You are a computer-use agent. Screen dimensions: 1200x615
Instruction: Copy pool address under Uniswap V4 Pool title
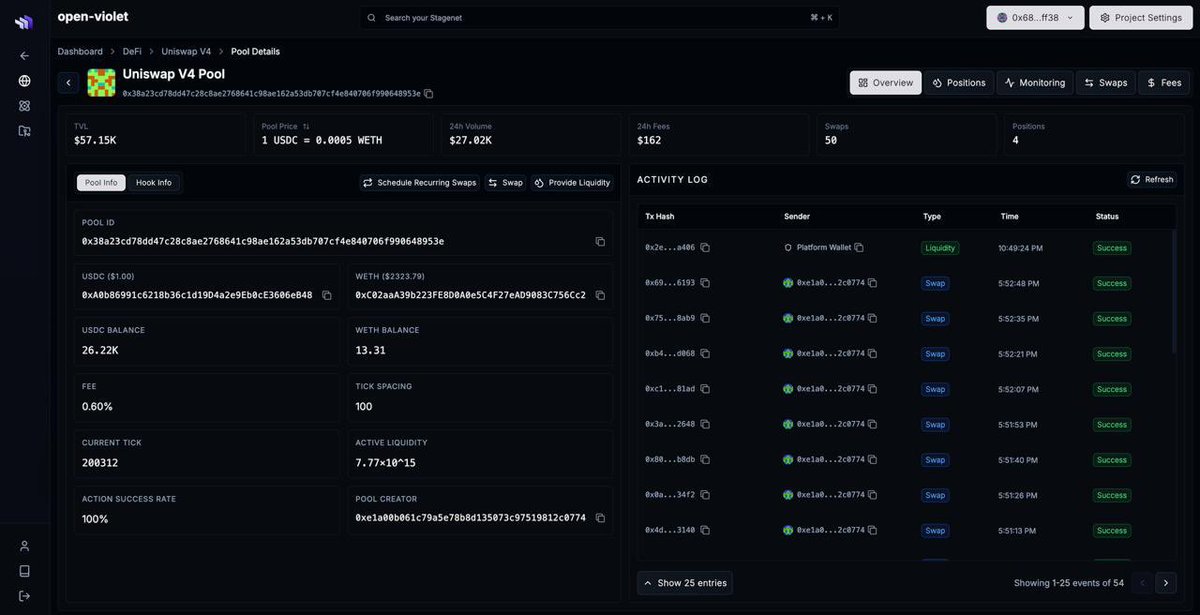(x=428, y=94)
